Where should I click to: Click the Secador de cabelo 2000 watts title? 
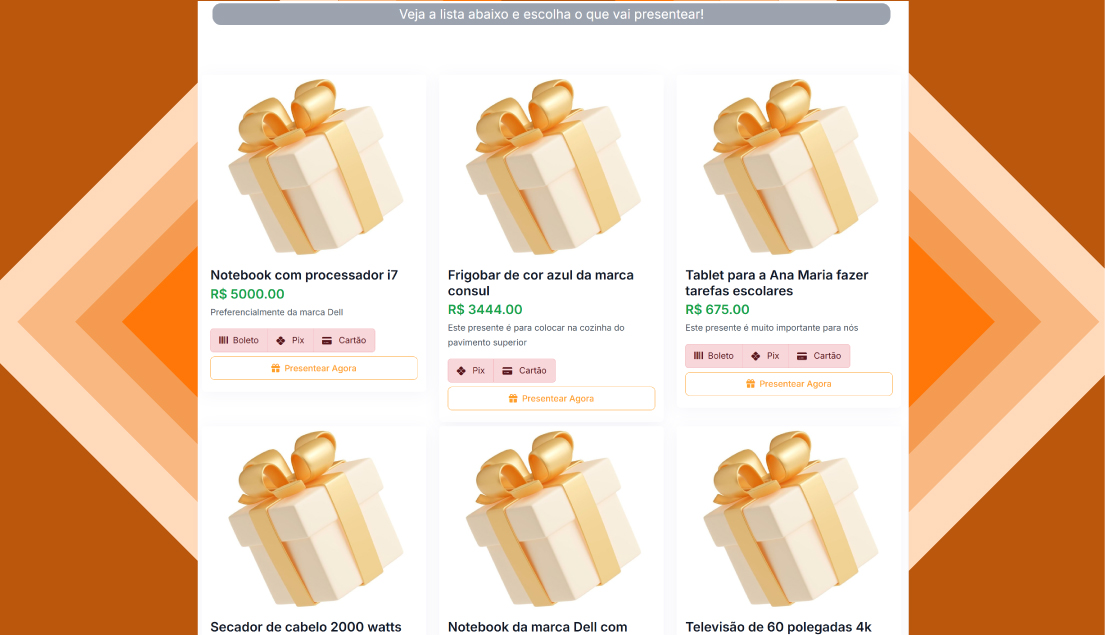click(x=306, y=627)
